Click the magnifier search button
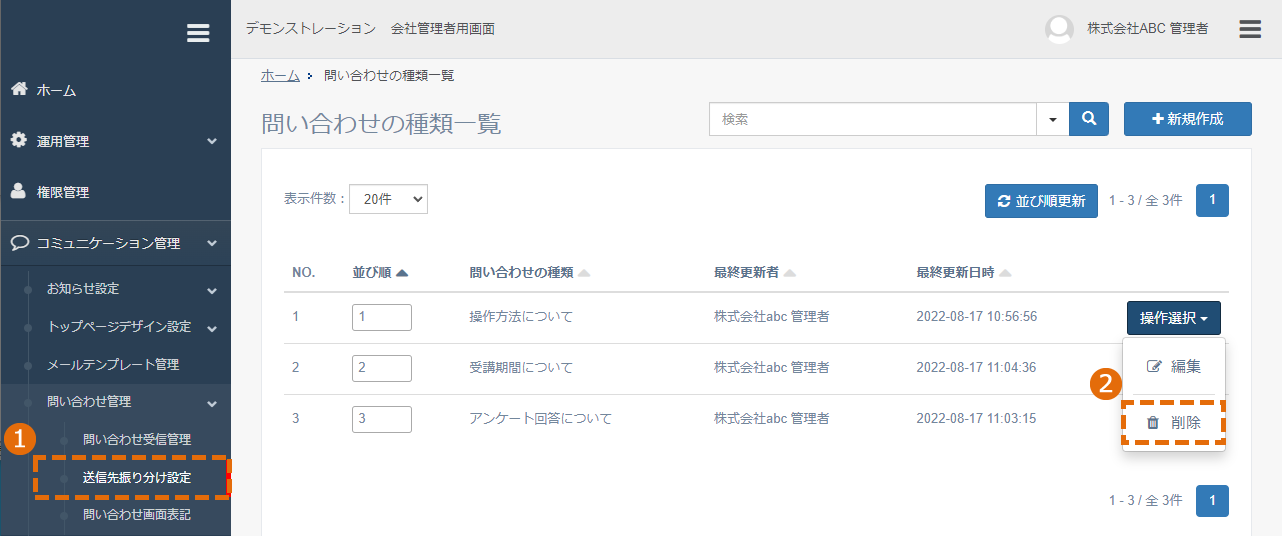The image size is (1282, 536). click(1089, 119)
